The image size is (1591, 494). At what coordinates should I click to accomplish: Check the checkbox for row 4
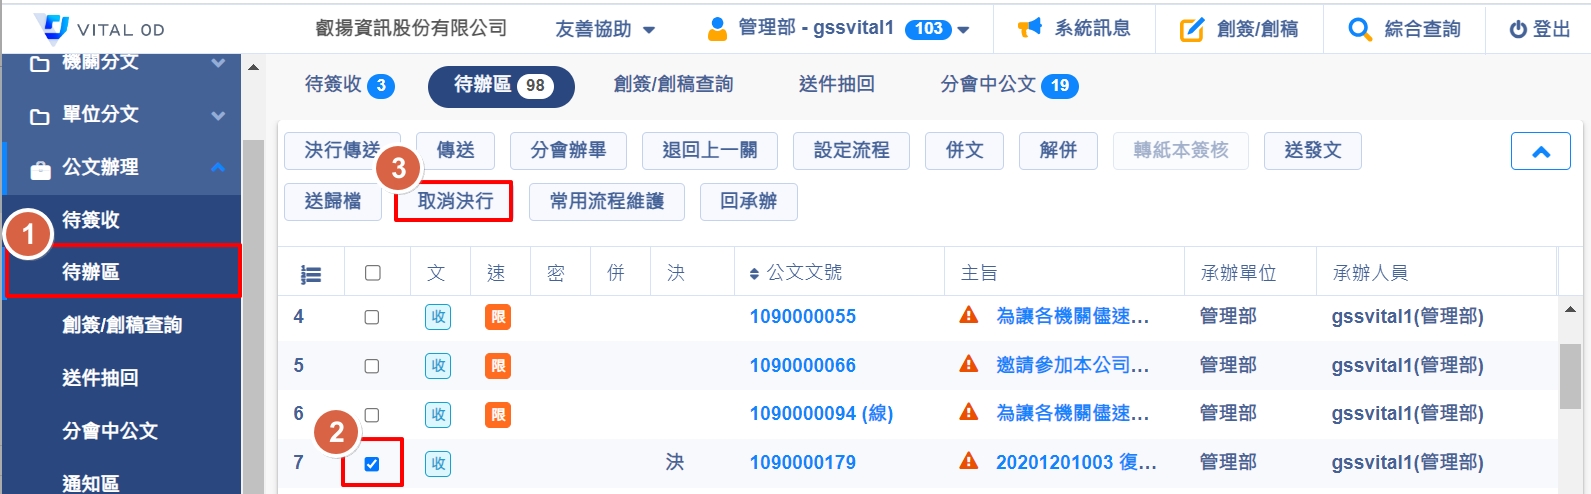372,317
